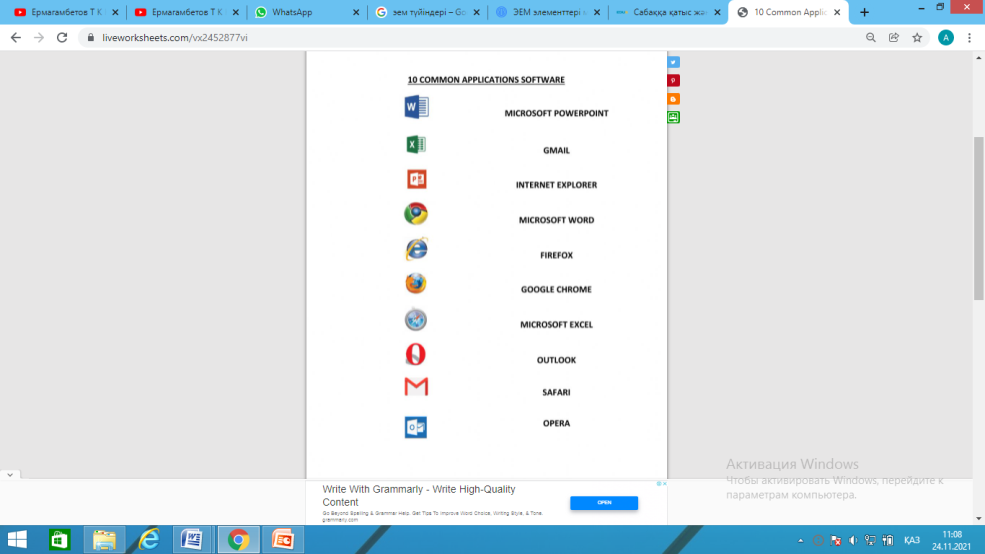The image size is (985, 554).
Task: Click the page vertical scrollbar thumb
Action: pos(979,218)
